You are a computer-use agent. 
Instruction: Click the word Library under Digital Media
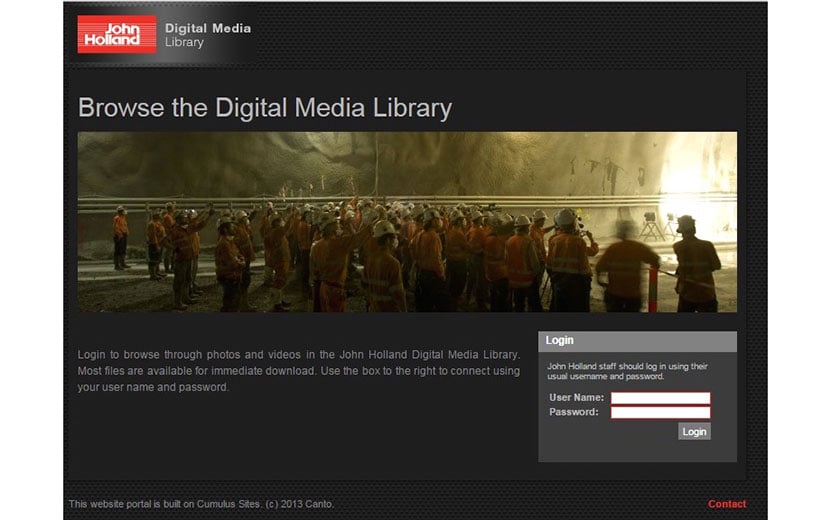coord(184,43)
